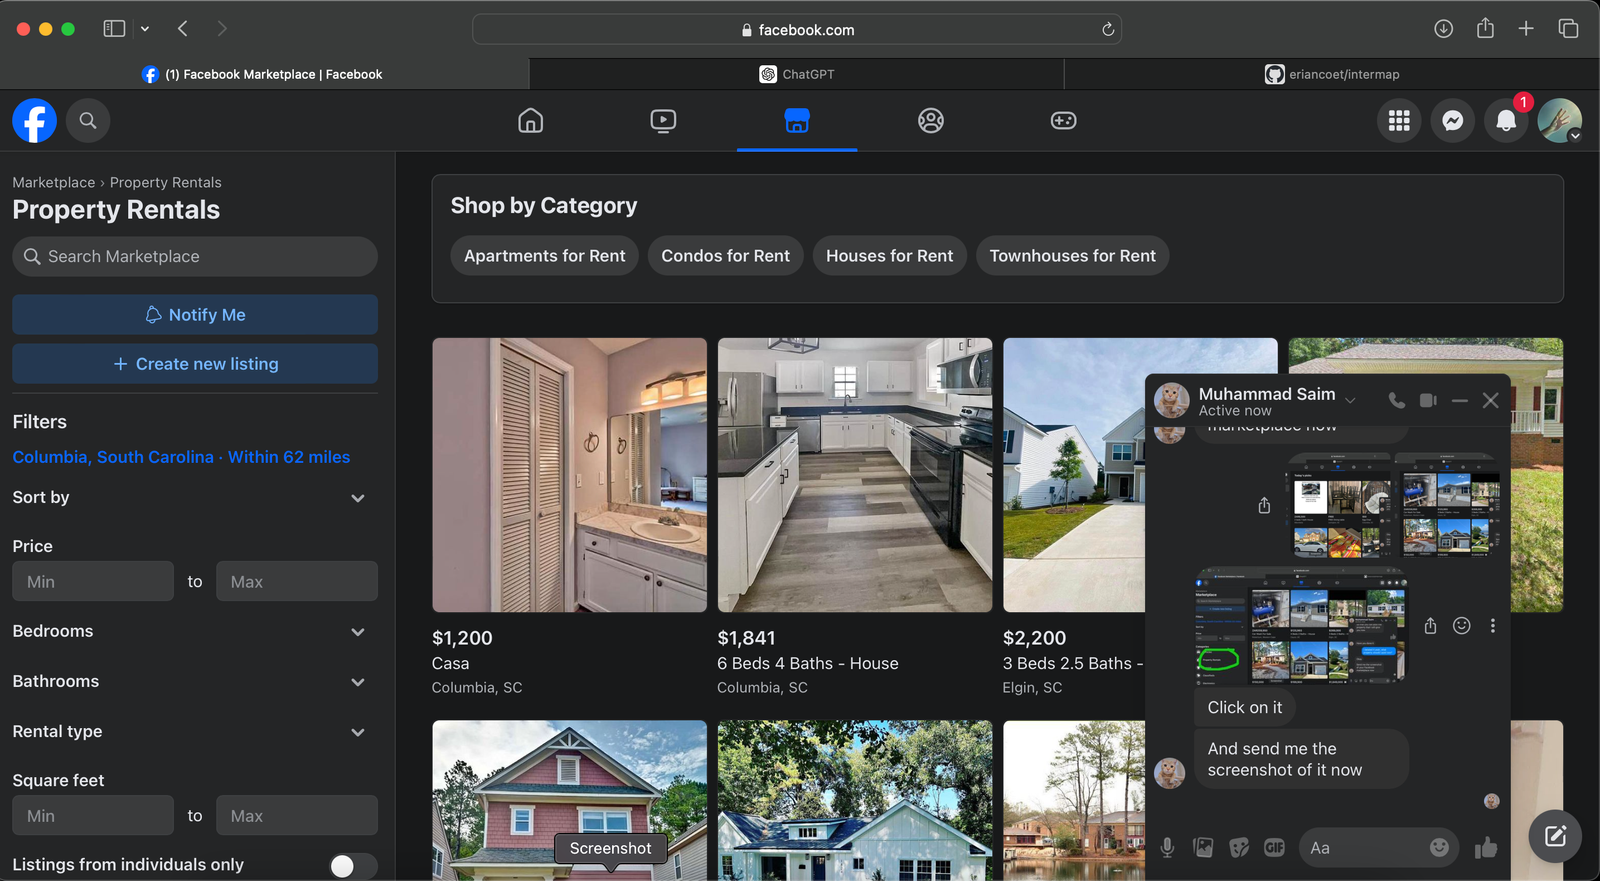Send a thumbs-up like in chat

1486,848
